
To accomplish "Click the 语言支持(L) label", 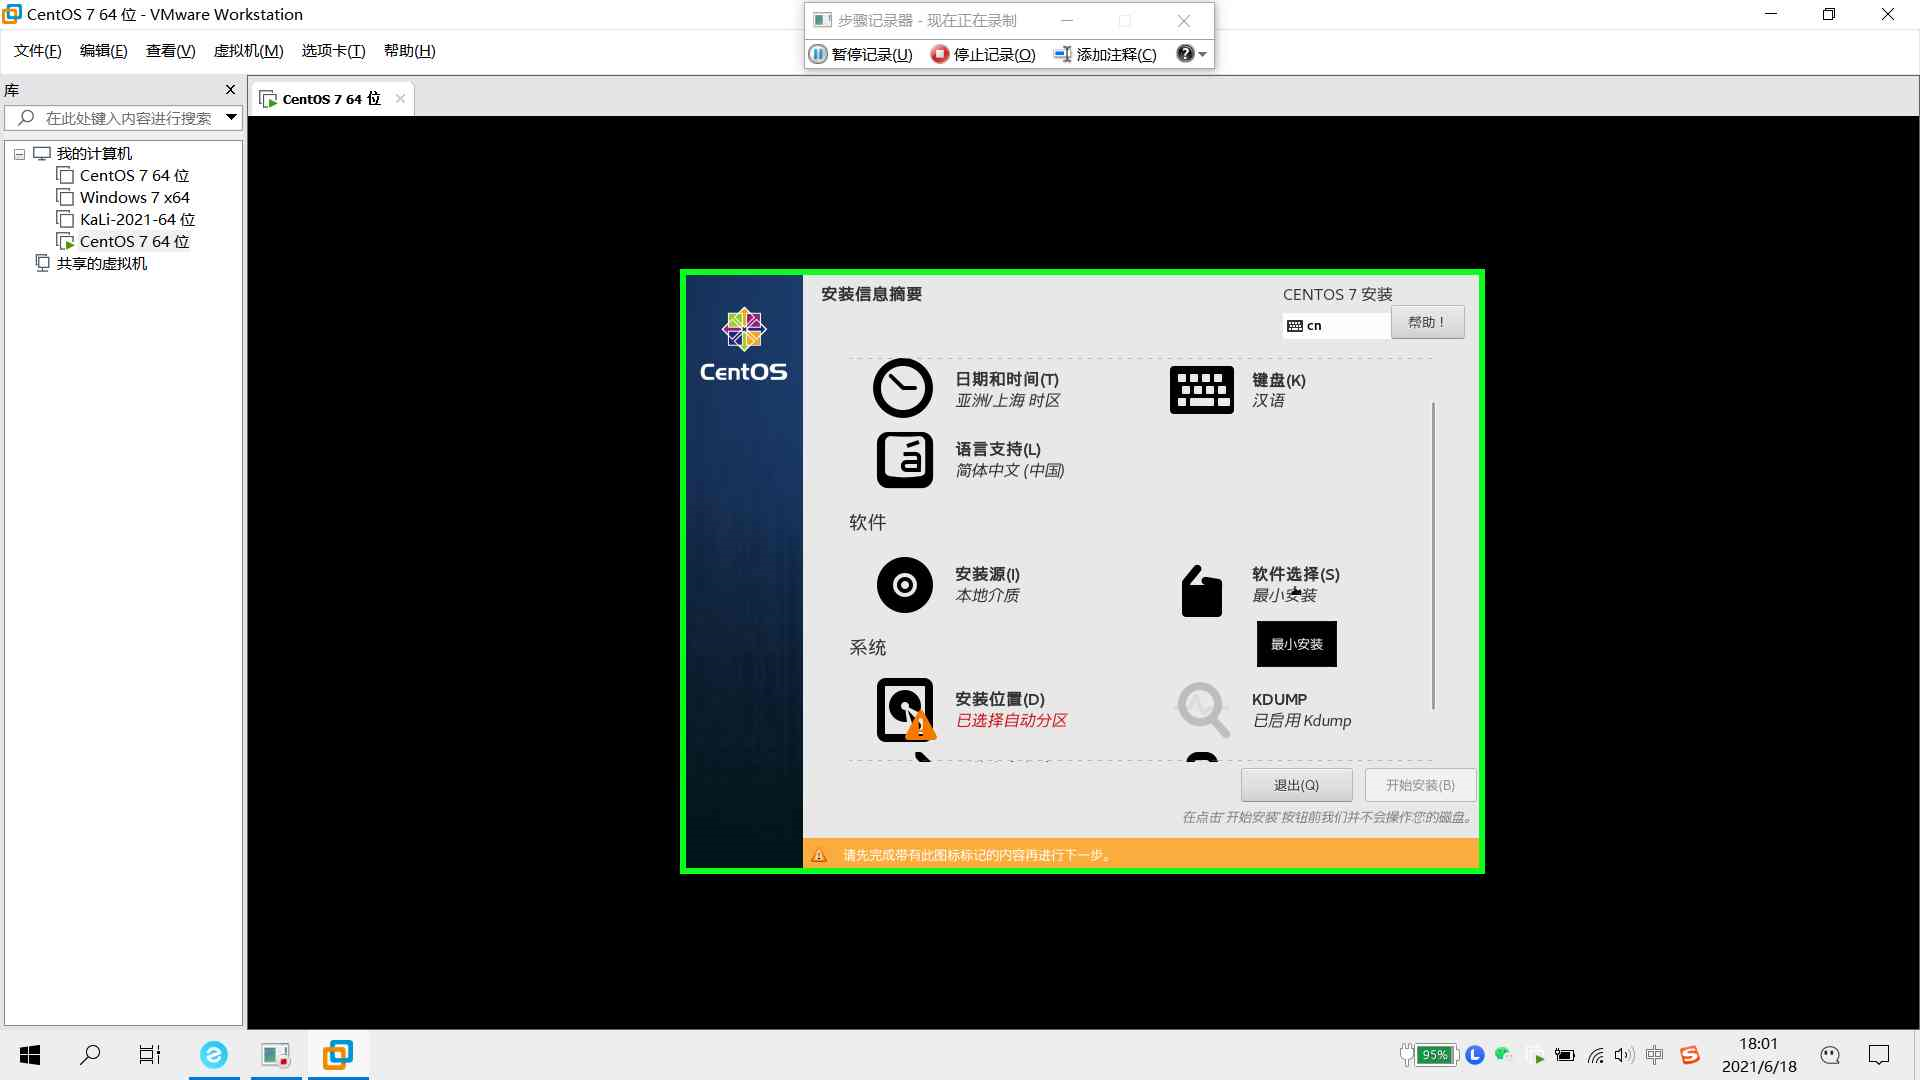I will click(x=997, y=449).
